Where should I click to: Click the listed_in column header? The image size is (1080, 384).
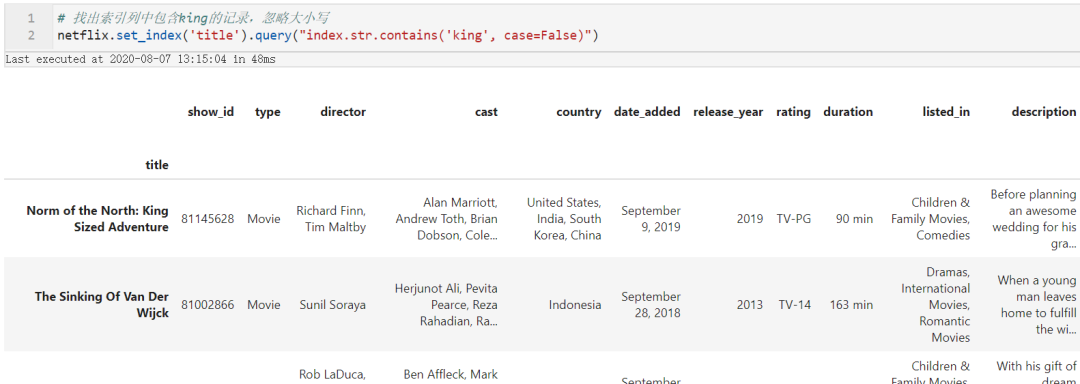pos(946,111)
